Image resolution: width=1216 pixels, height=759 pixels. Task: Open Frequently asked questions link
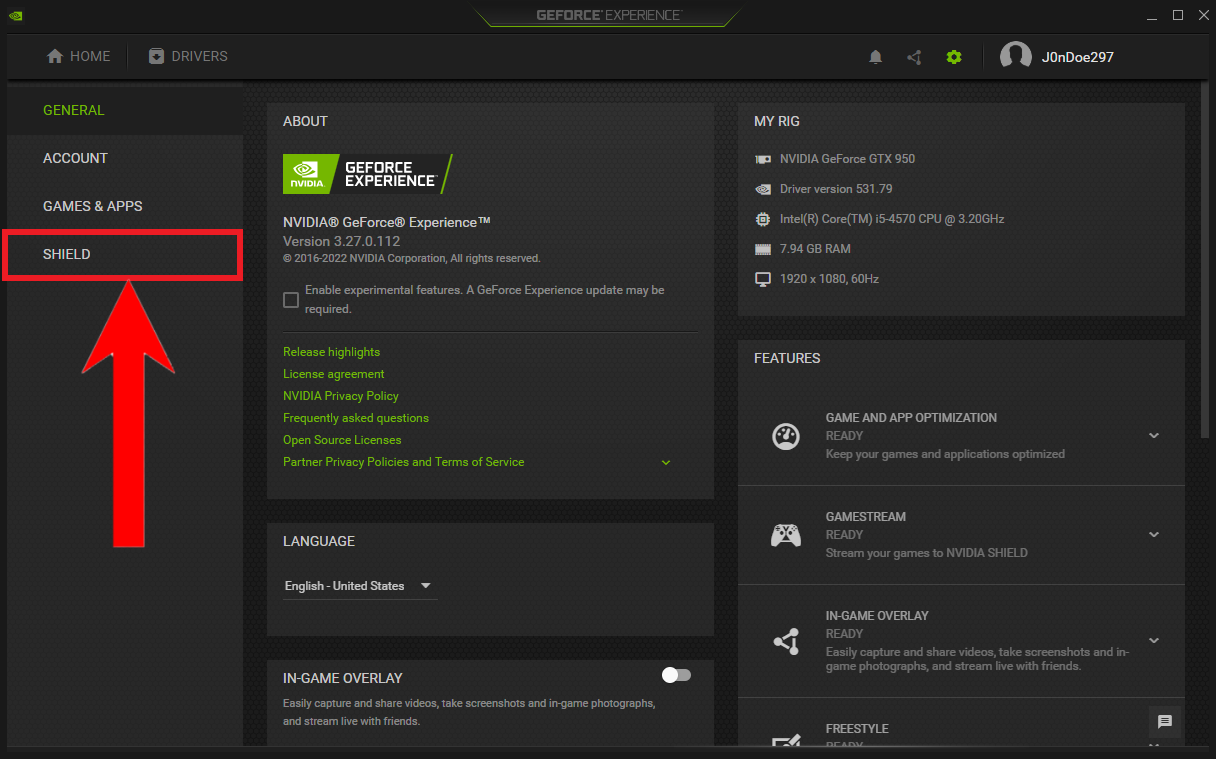(x=356, y=418)
